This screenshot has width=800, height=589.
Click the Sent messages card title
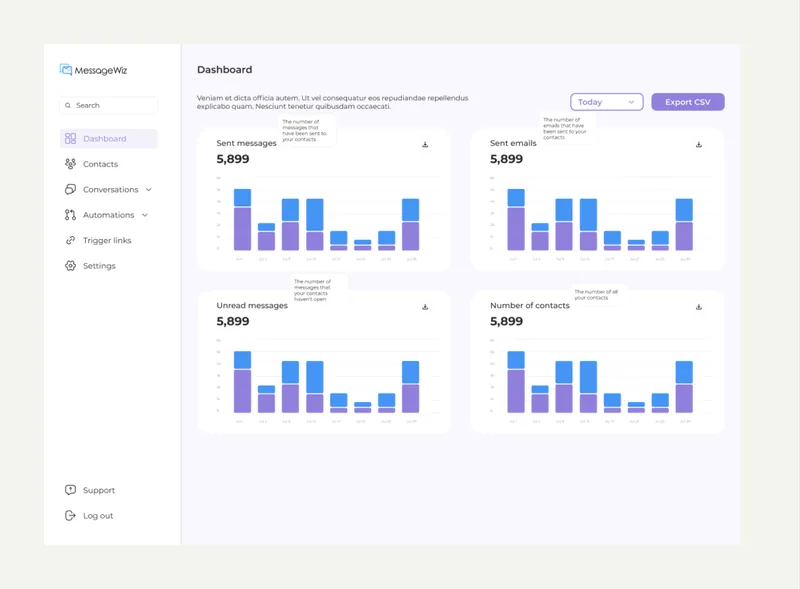(246, 143)
